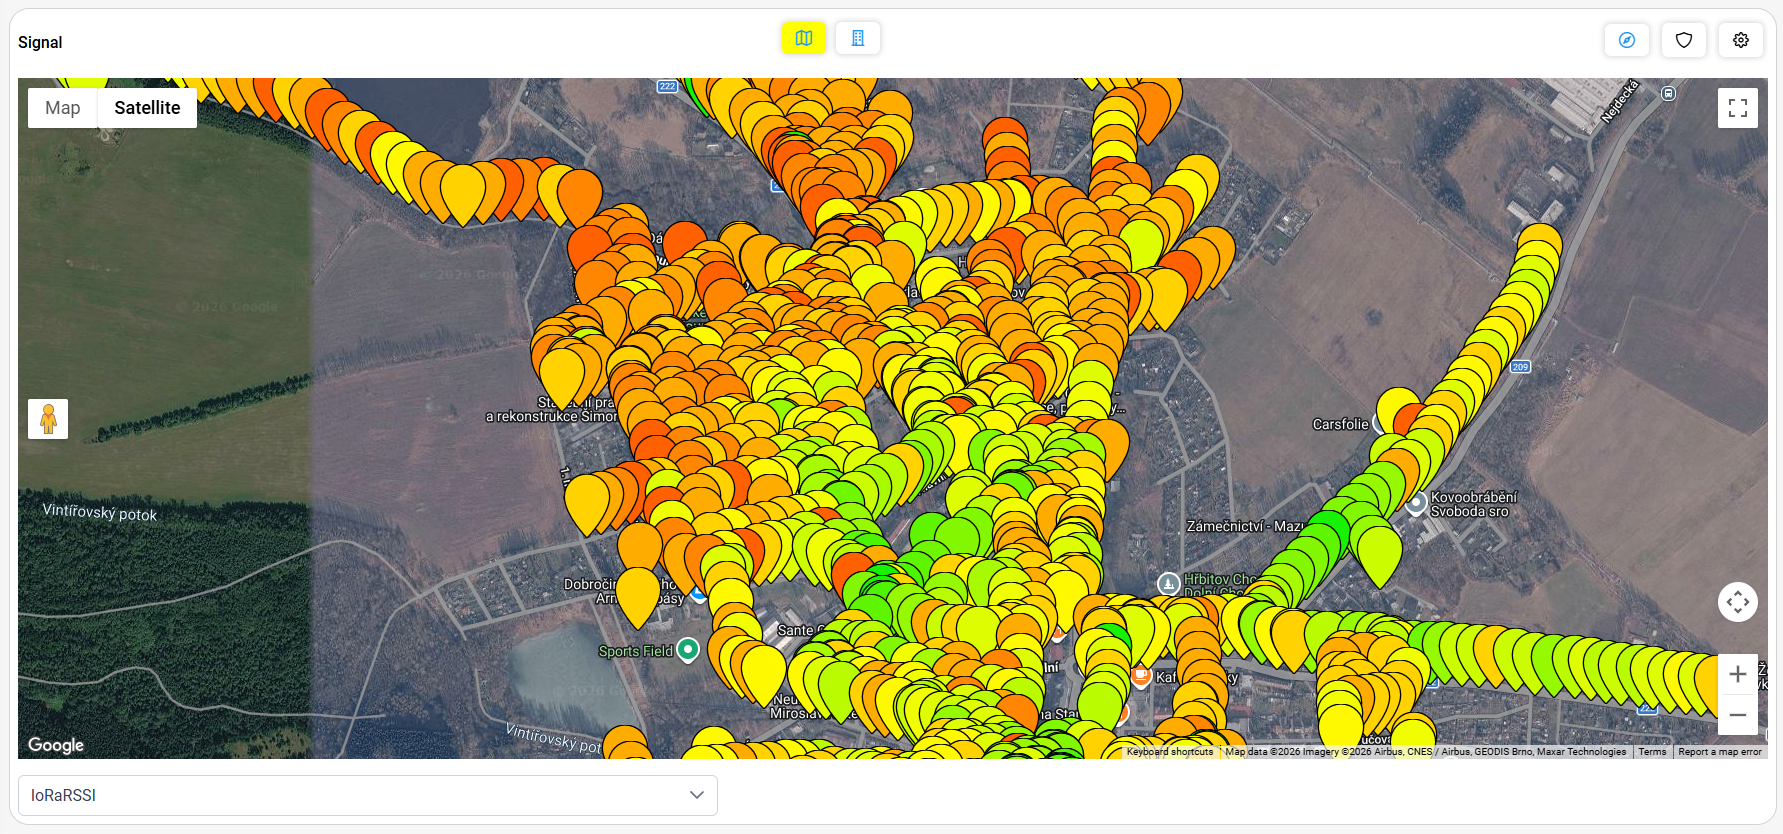Switch to the building view icon

tap(857, 38)
